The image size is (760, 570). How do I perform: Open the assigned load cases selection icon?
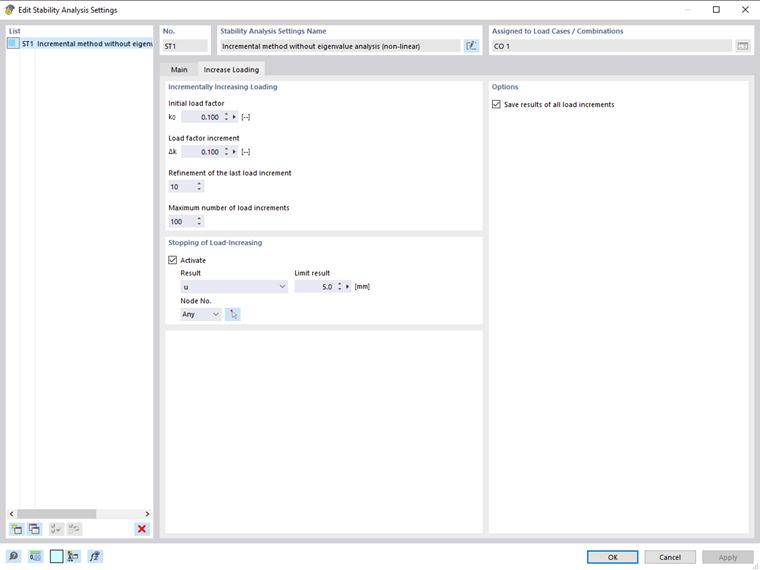point(743,46)
